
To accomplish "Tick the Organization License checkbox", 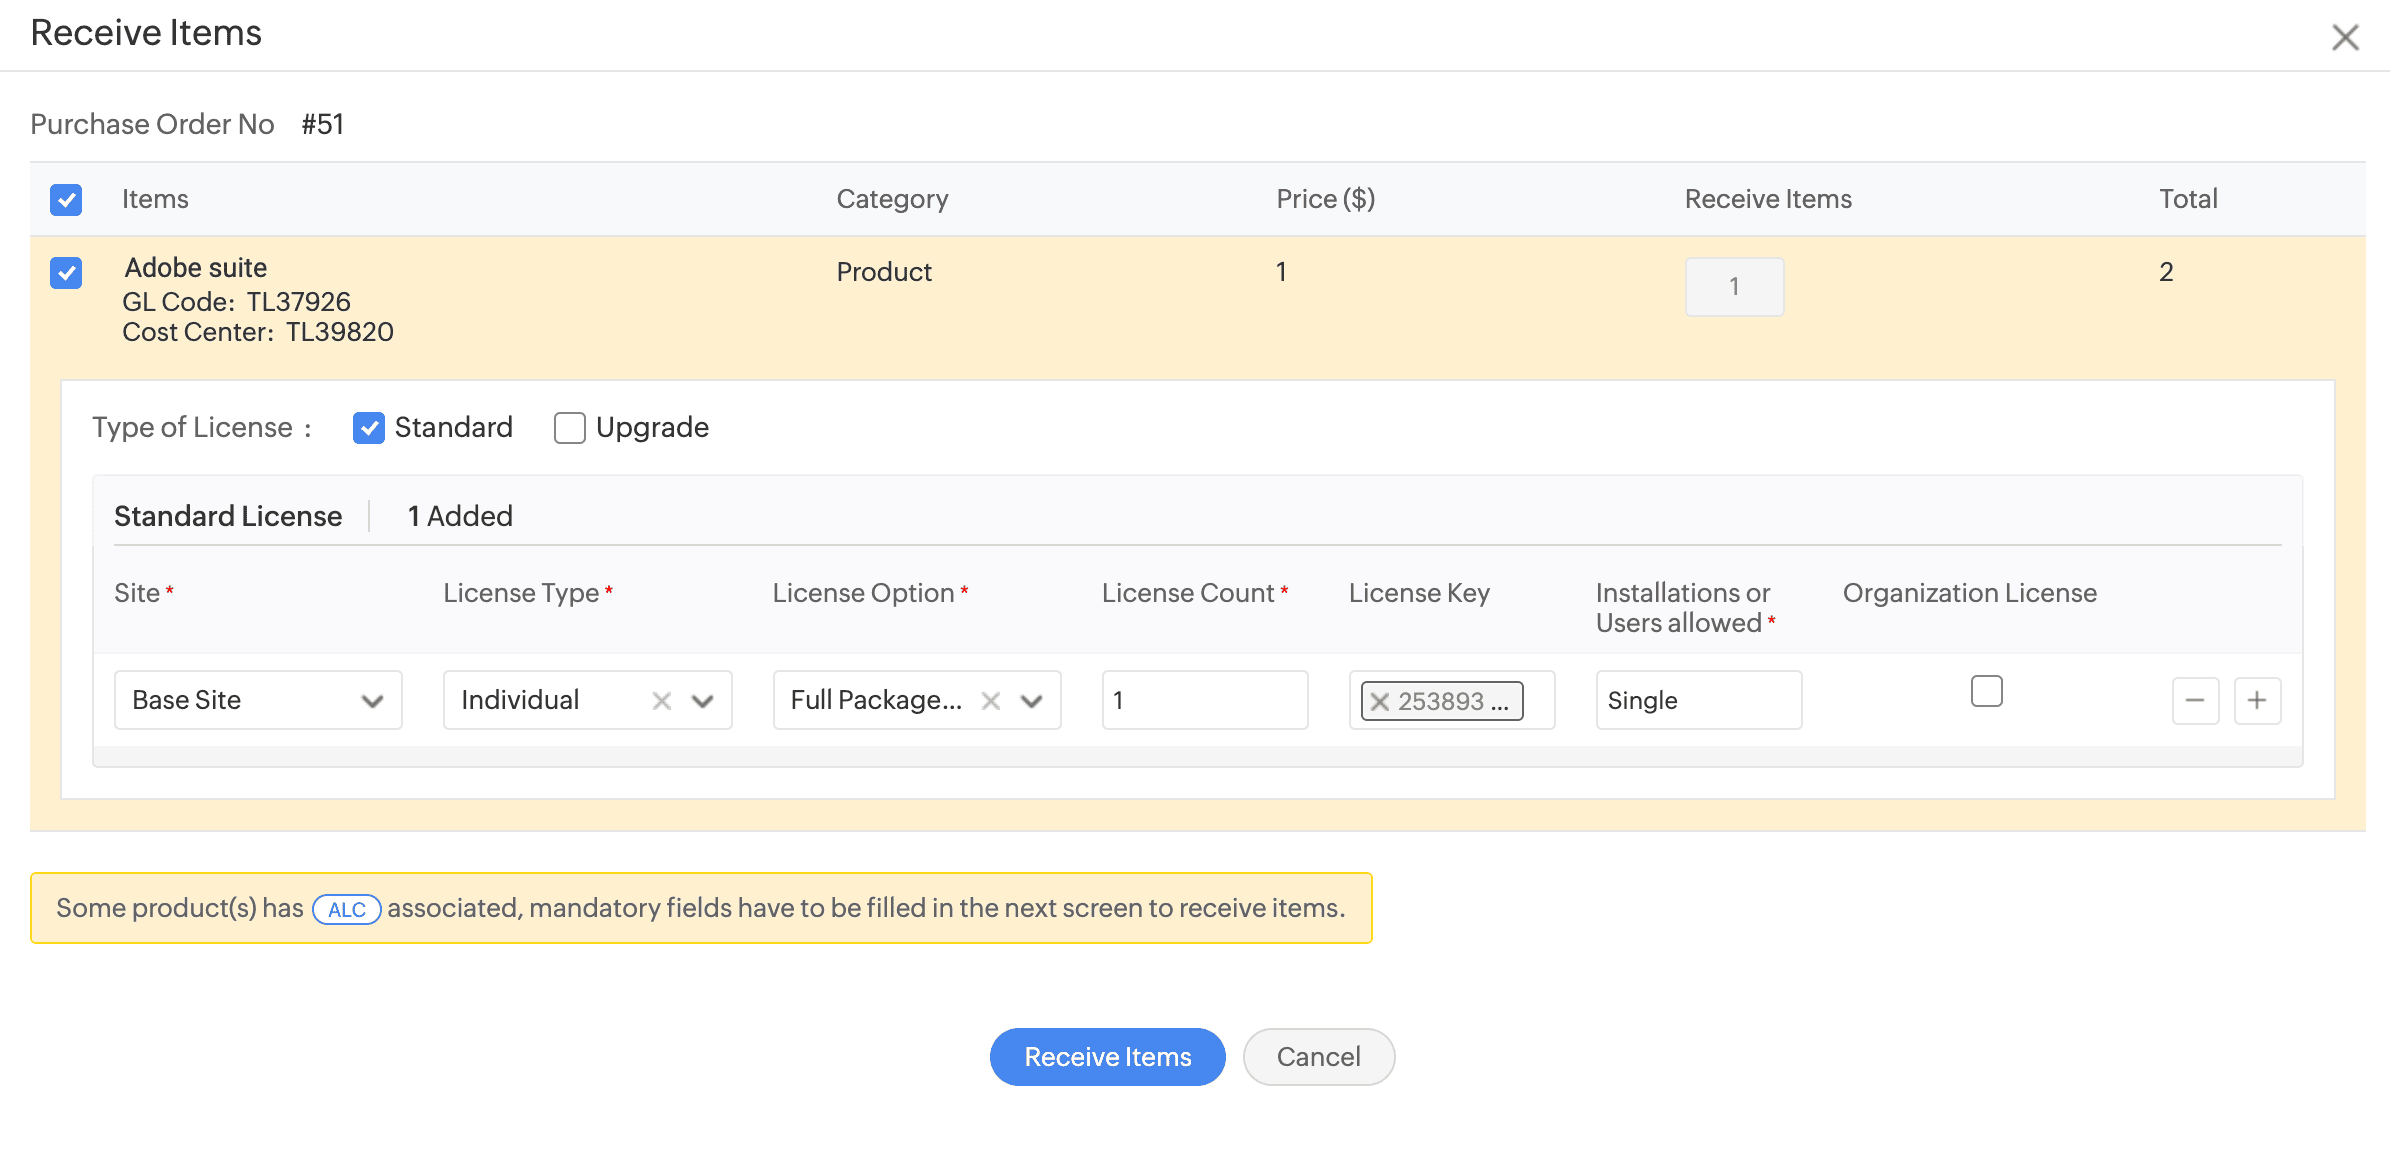I will coord(1986,691).
